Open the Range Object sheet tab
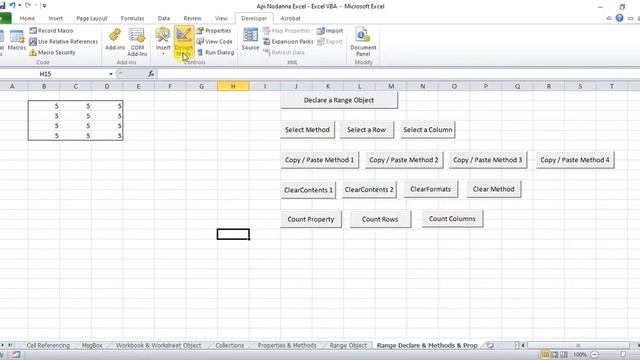Viewport: 640px width, 360px height. coord(348,345)
